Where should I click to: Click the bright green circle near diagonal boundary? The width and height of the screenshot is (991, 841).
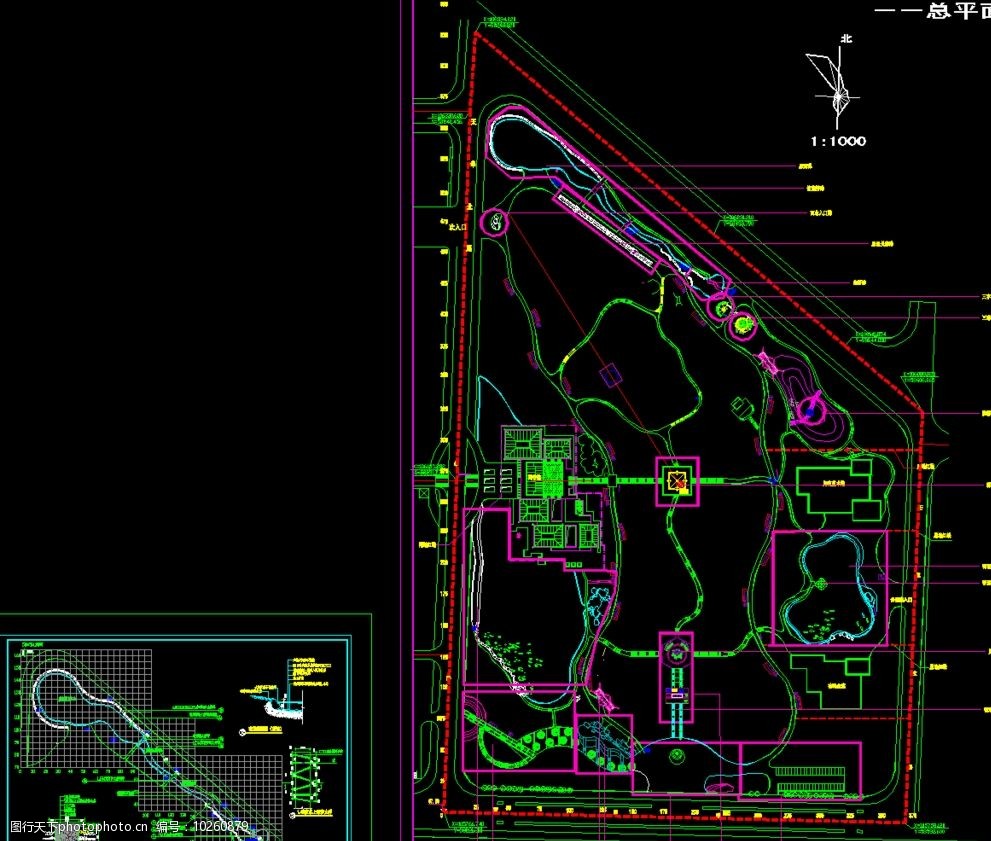pyautogui.click(x=743, y=323)
